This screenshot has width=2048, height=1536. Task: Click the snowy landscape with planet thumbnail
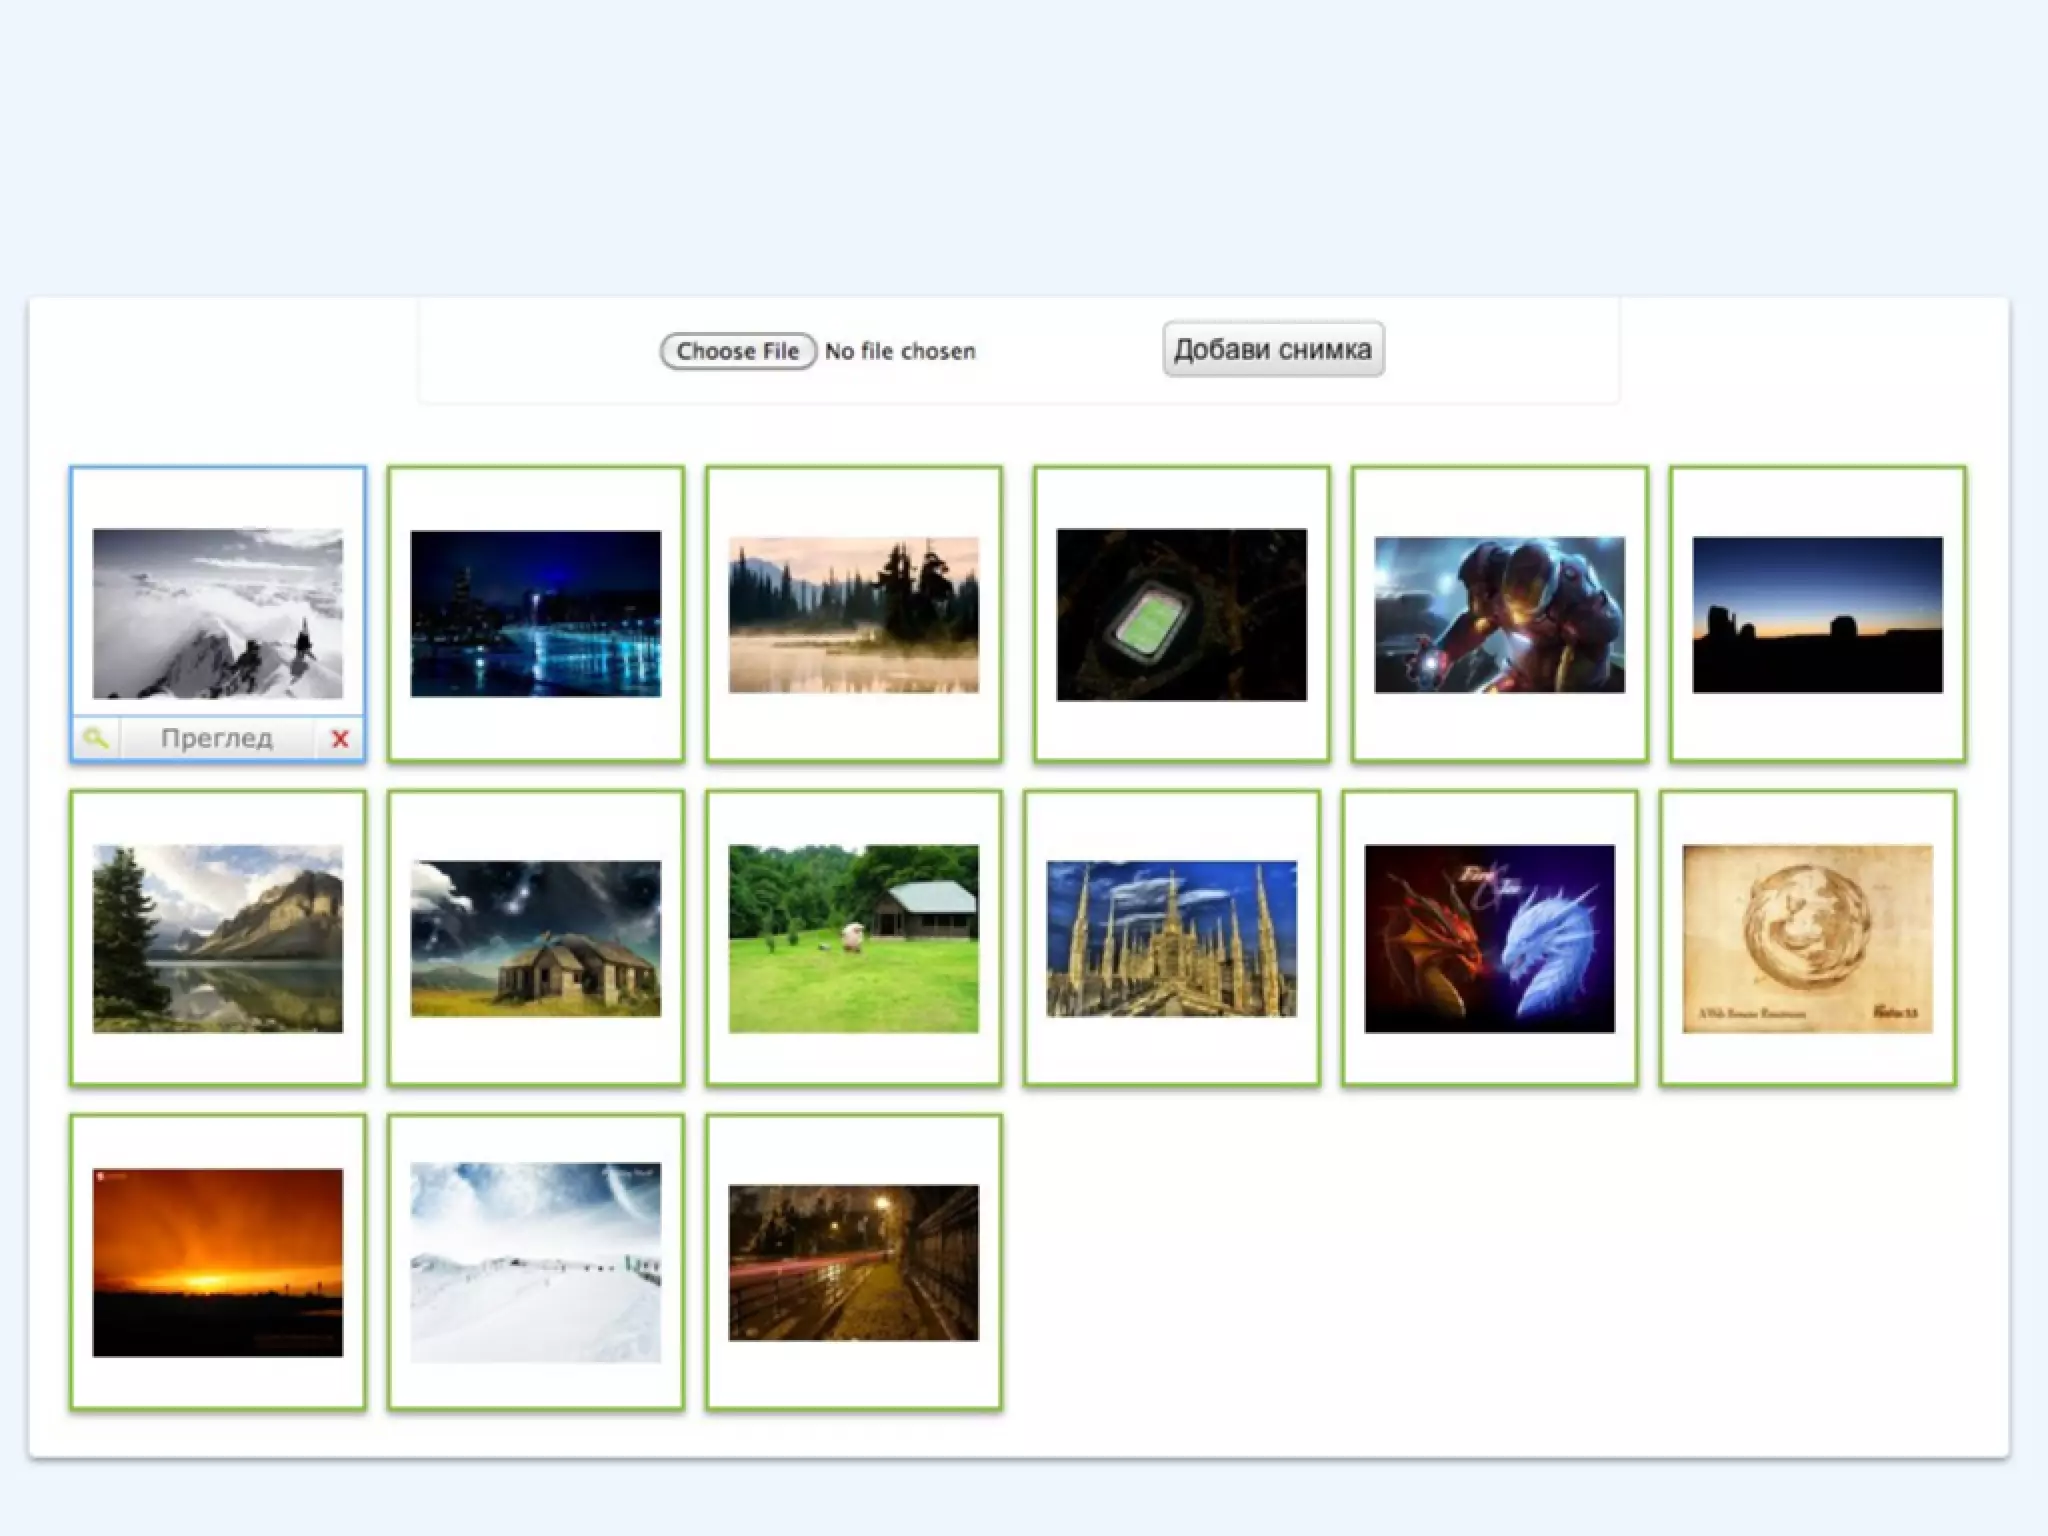(535, 1262)
